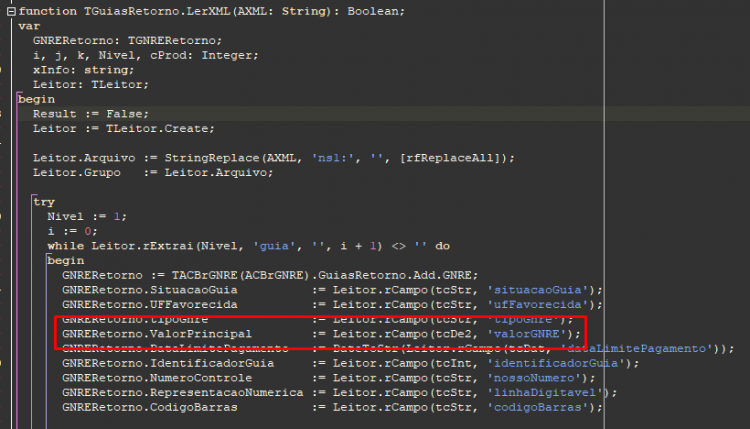Click the 'i := 0;' line
Image resolution: width=750 pixels, height=429 pixels.
pyautogui.click(x=72, y=231)
